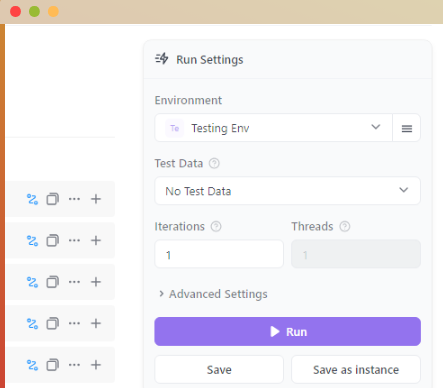Click the plus icon in the top step row
The image size is (443, 388).
pos(96,199)
